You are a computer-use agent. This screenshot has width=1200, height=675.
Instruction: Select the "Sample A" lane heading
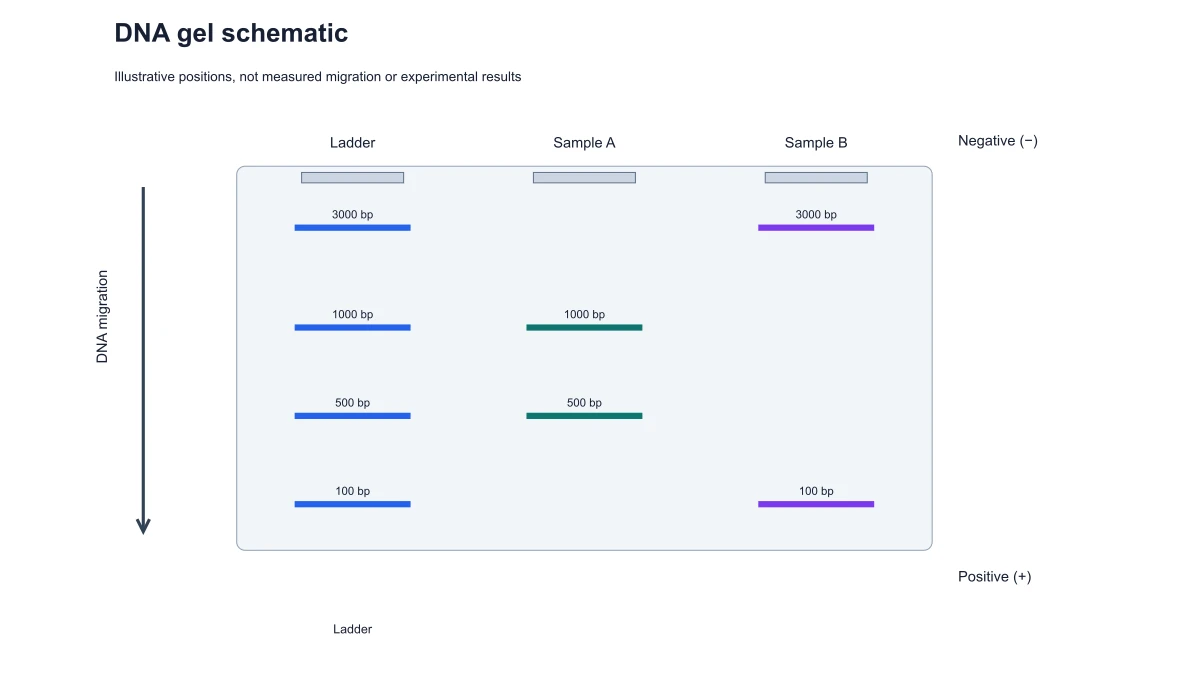coord(584,143)
